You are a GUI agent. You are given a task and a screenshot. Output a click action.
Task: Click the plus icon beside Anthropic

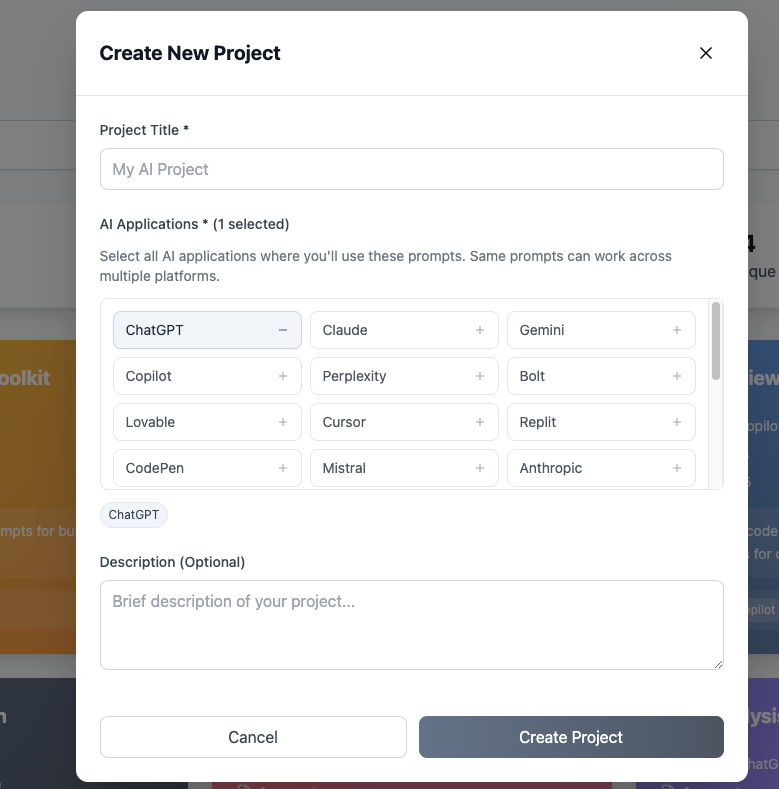tap(677, 468)
